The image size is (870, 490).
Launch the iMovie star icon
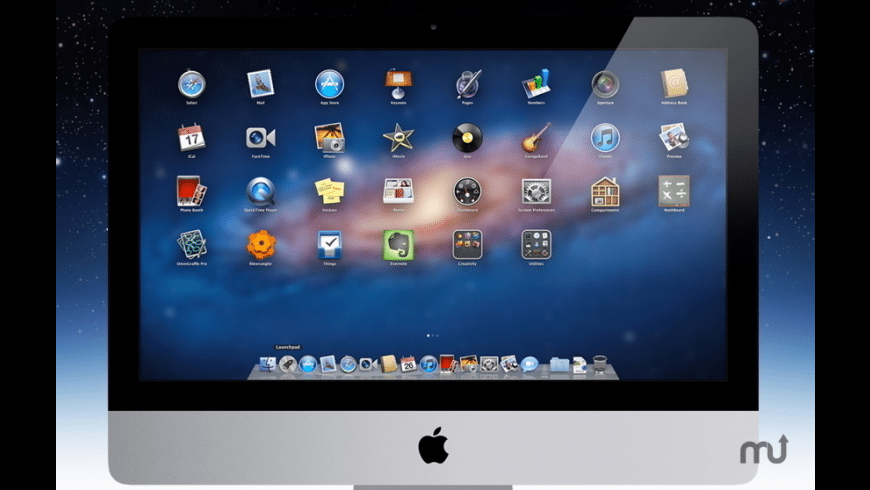tap(398, 138)
